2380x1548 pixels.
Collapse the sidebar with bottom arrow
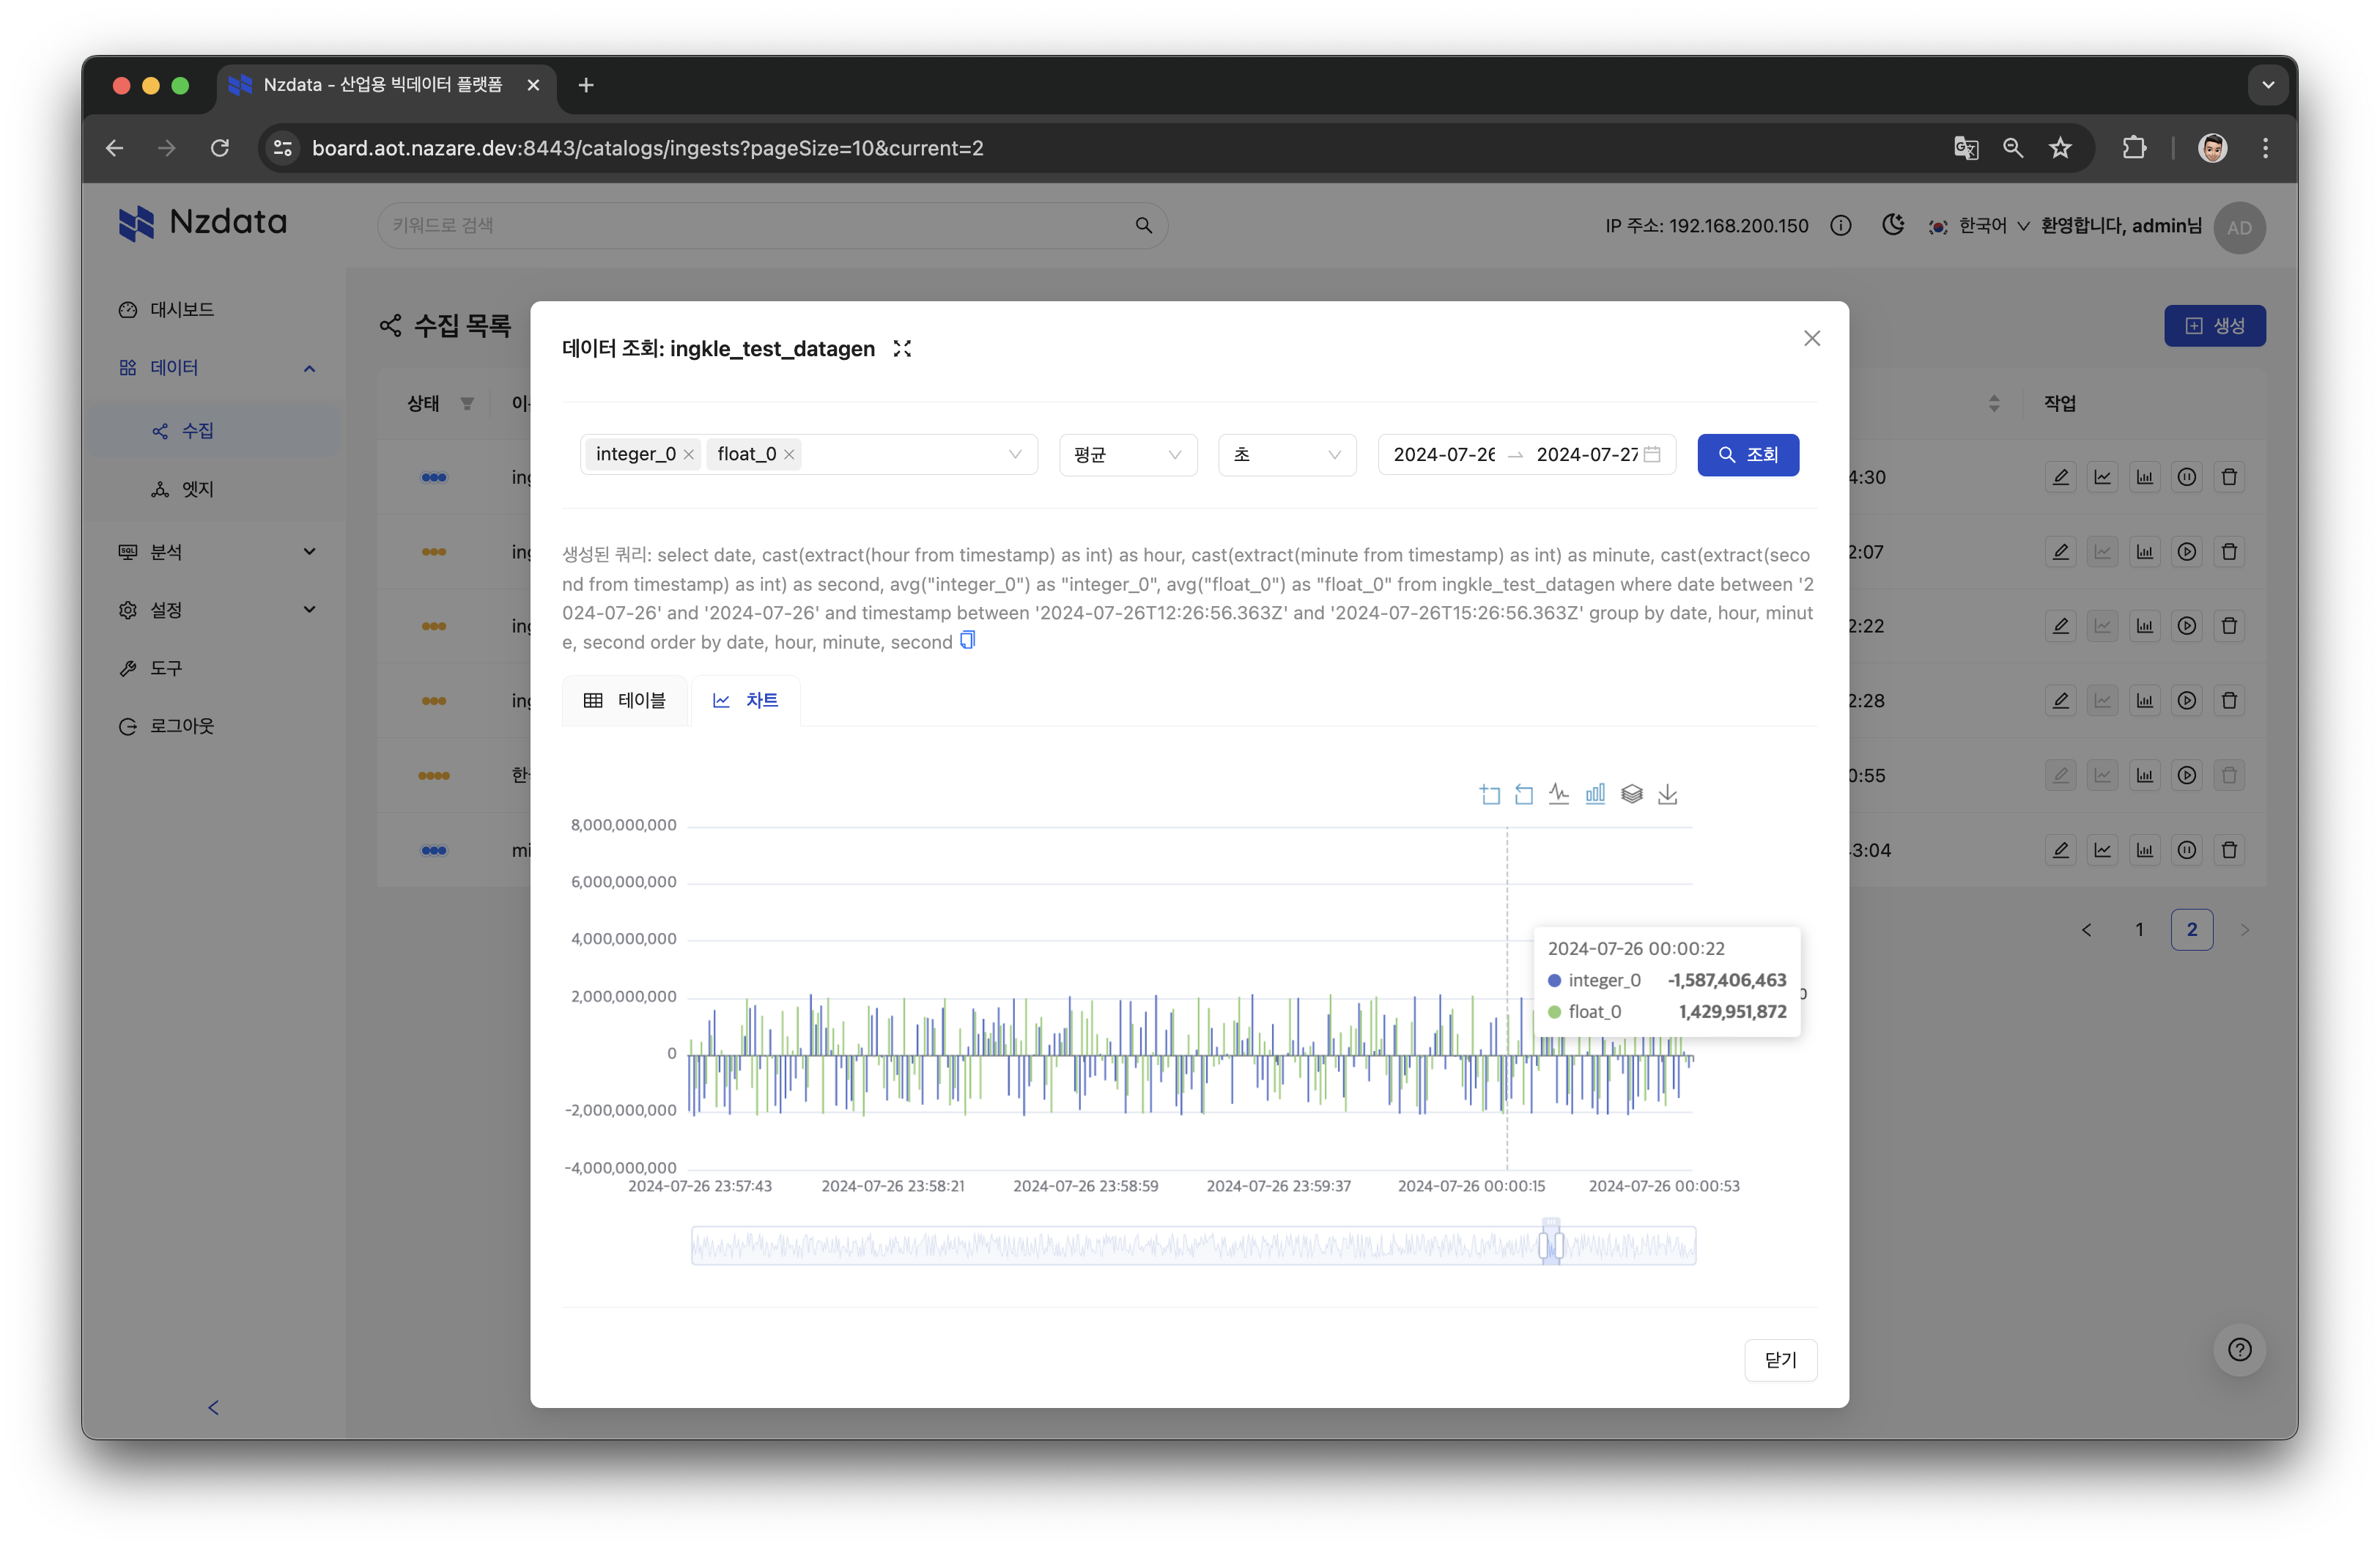(x=213, y=1407)
